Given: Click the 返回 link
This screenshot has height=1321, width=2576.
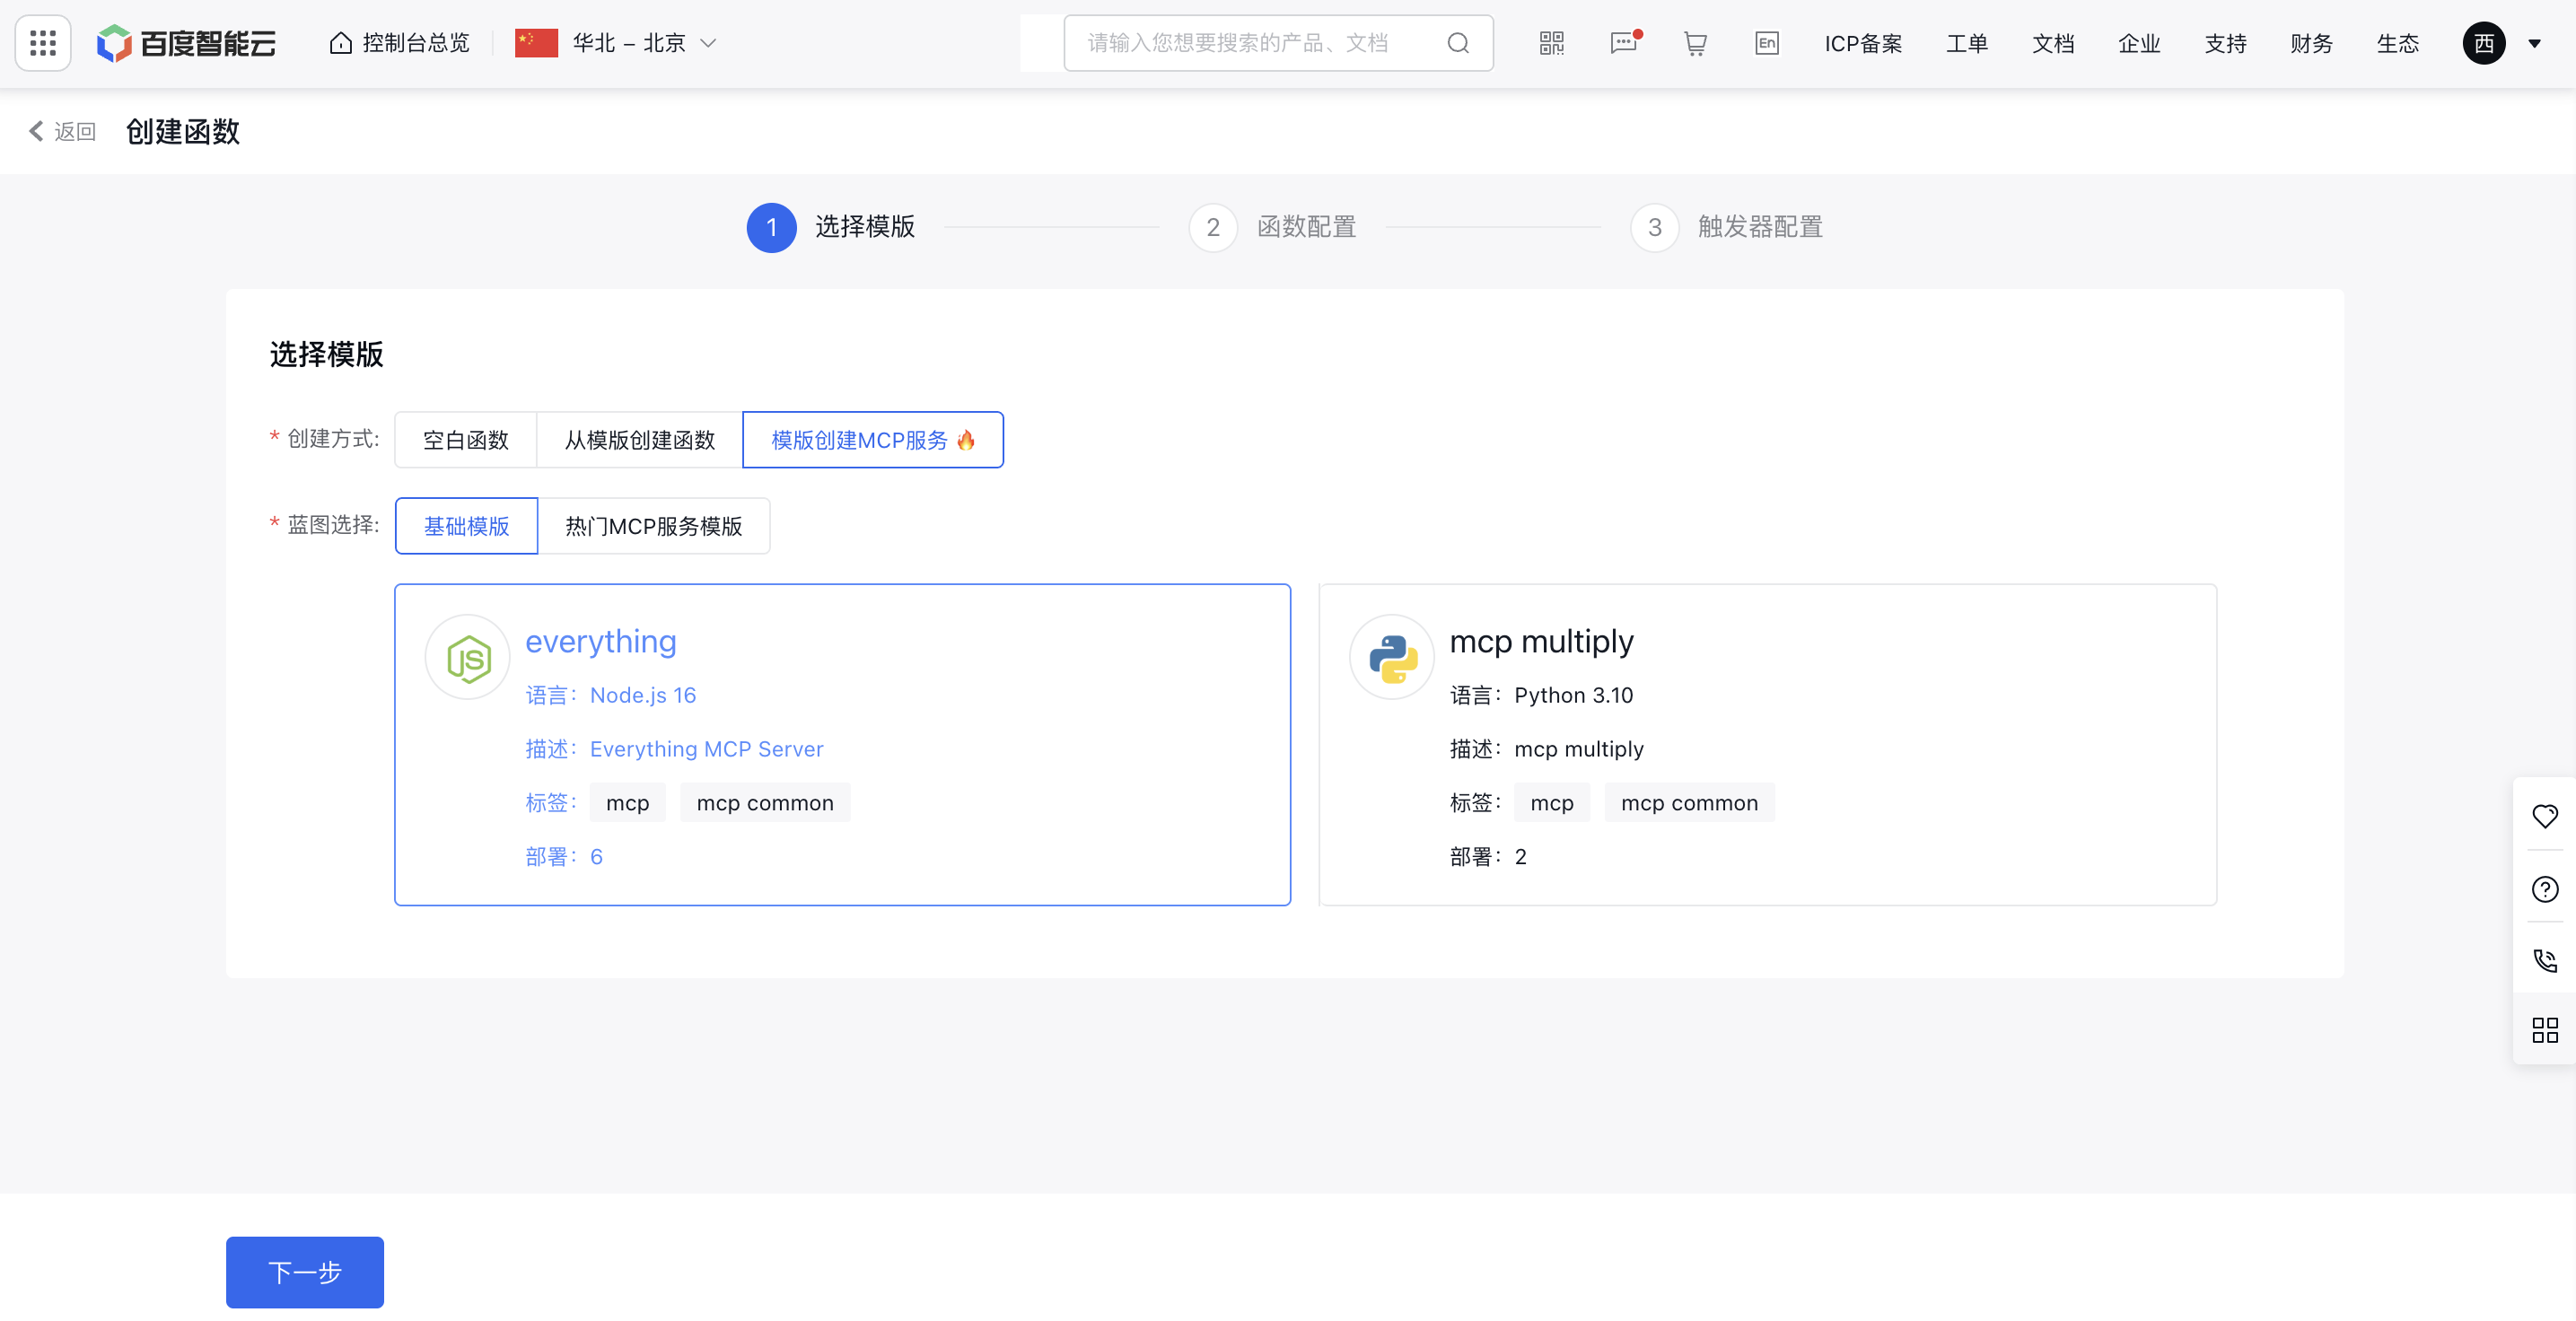Looking at the screenshot, I should 75,131.
